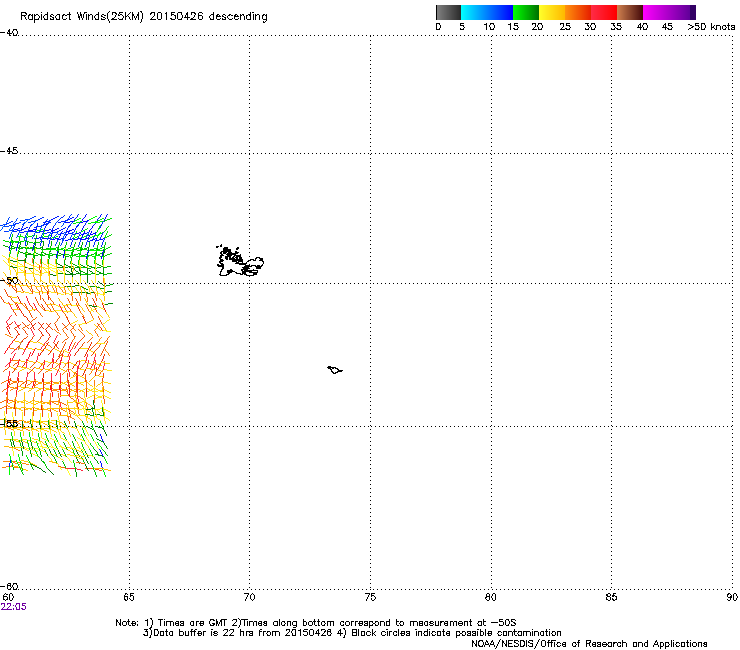Click the legend label '10'
740x650 pixels.
click(489, 27)
